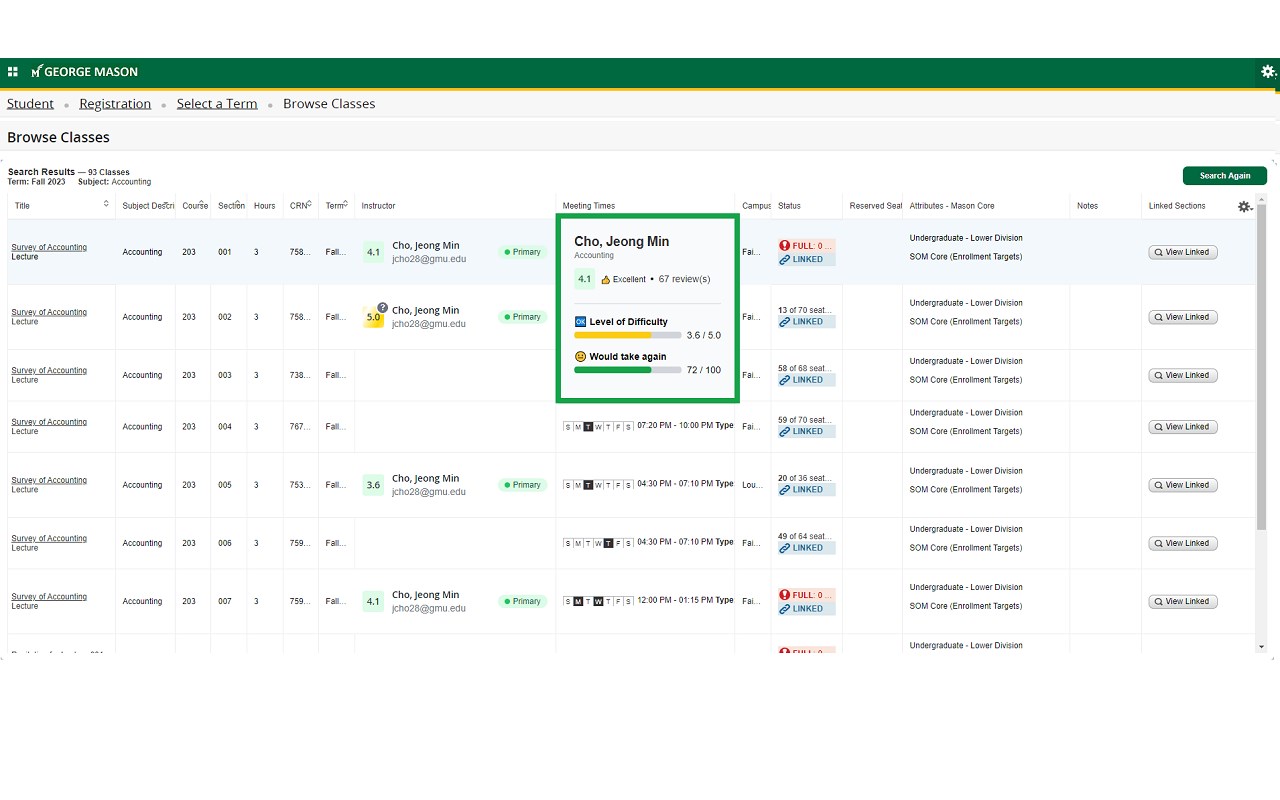Image resolution: width=1280 pixels, height=800 pixels.
Task: Open the settings gear in the green header
Action: 1268,72
